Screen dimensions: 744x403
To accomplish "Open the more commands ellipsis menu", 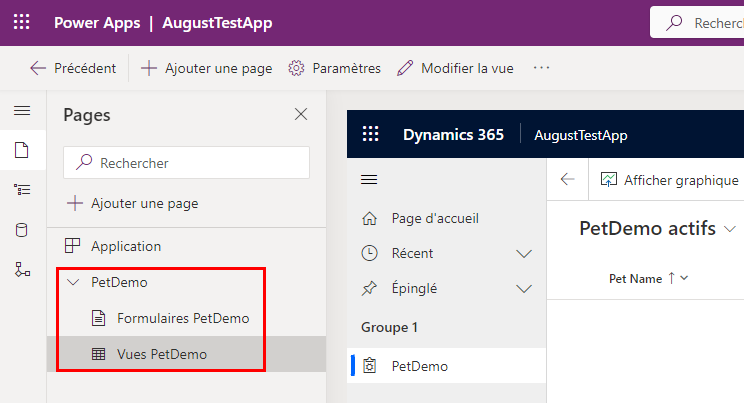I will [541, 68].
